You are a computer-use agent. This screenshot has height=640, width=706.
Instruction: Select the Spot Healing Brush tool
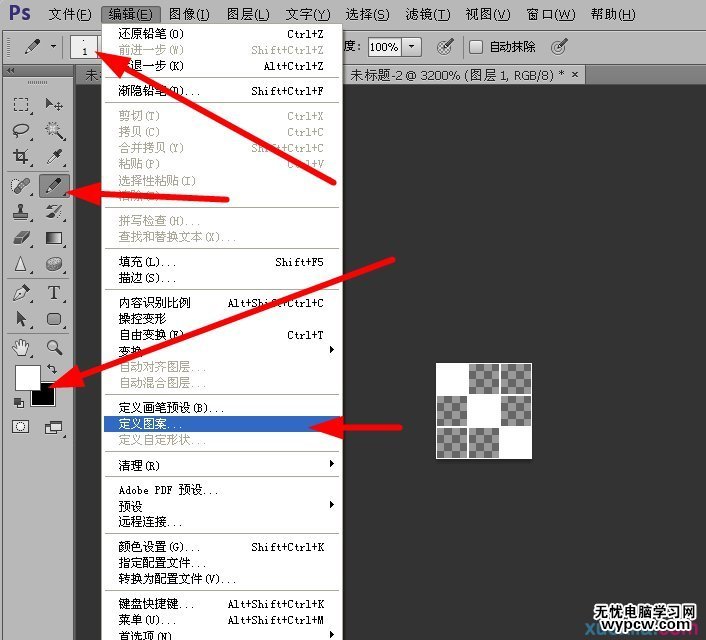tap(21, 186)
